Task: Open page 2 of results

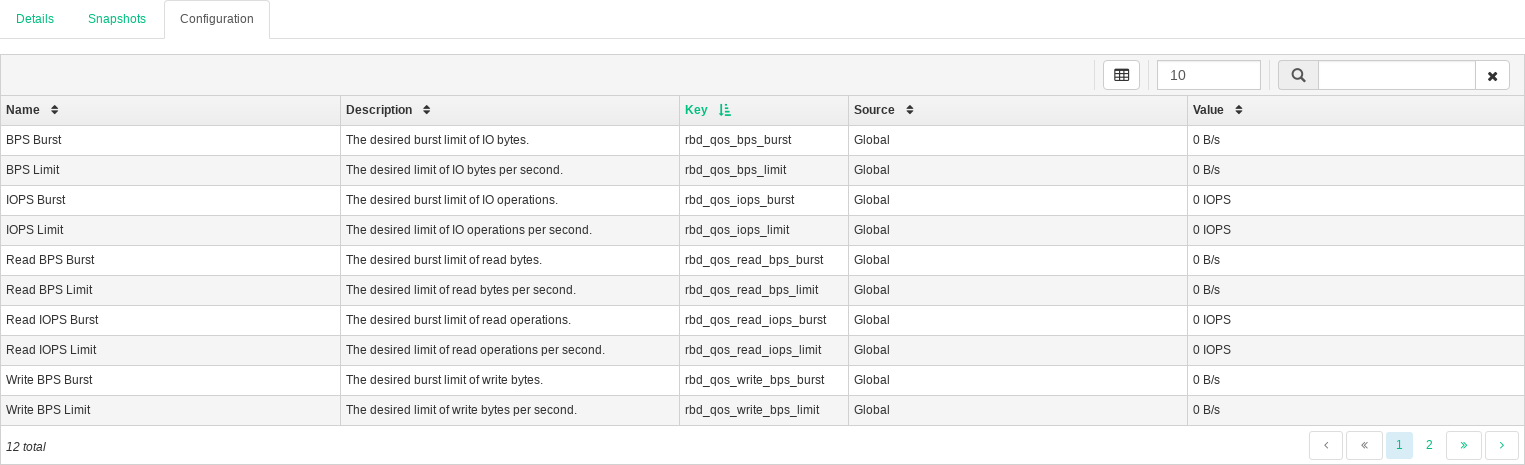Action: click(1429, 445)
